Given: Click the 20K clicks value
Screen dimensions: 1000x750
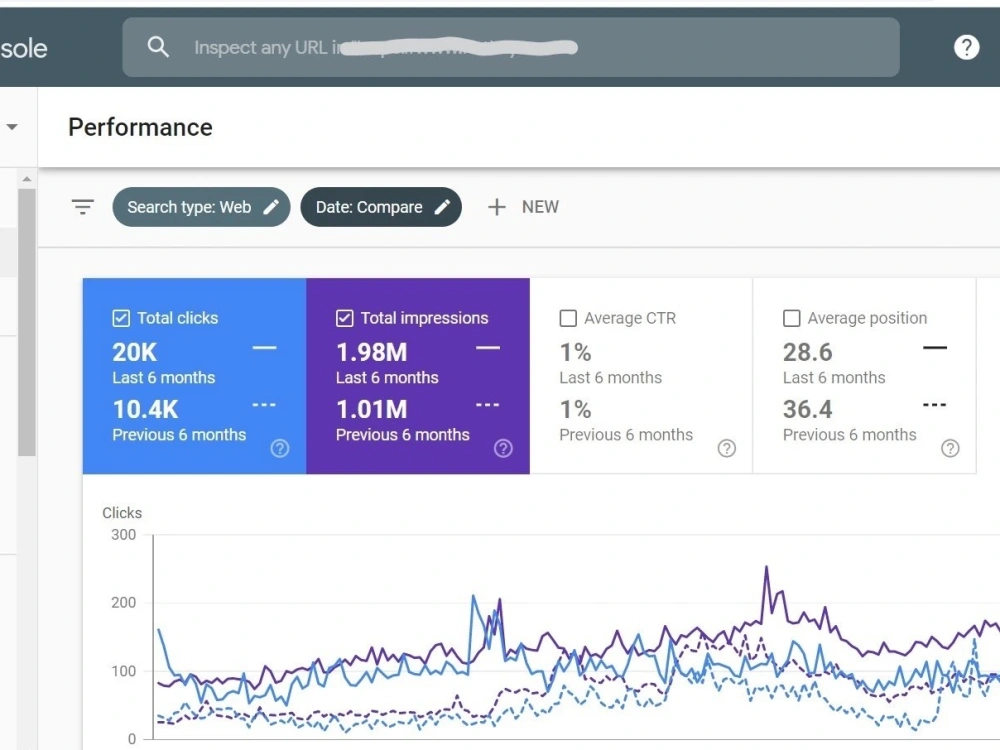Looking at the screenshot, I should click(x=135, y=352).
